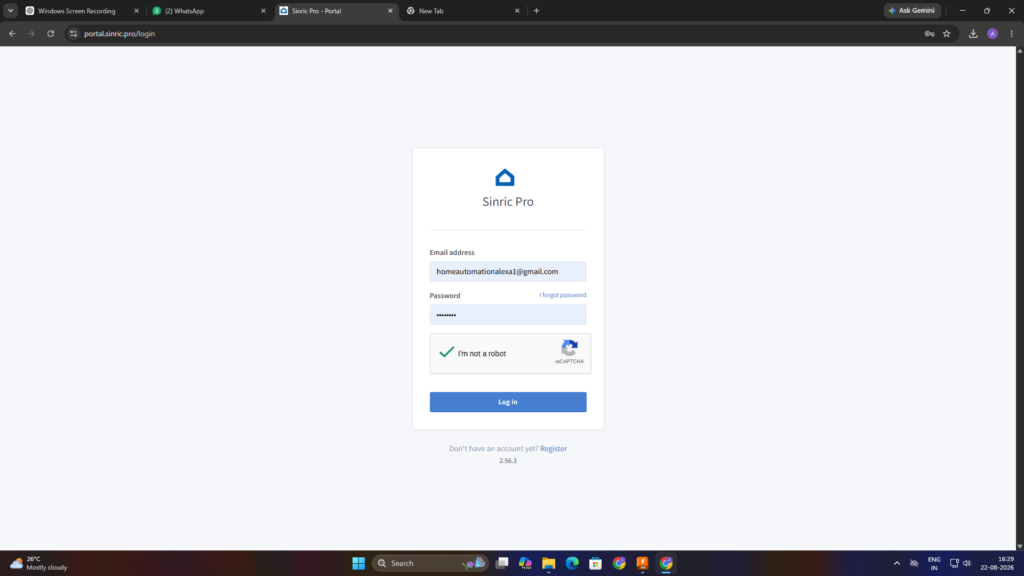This screenshot has width=1024, height=576.
Task: Open the I forgot password link
Action: click(x=562, y=295)
